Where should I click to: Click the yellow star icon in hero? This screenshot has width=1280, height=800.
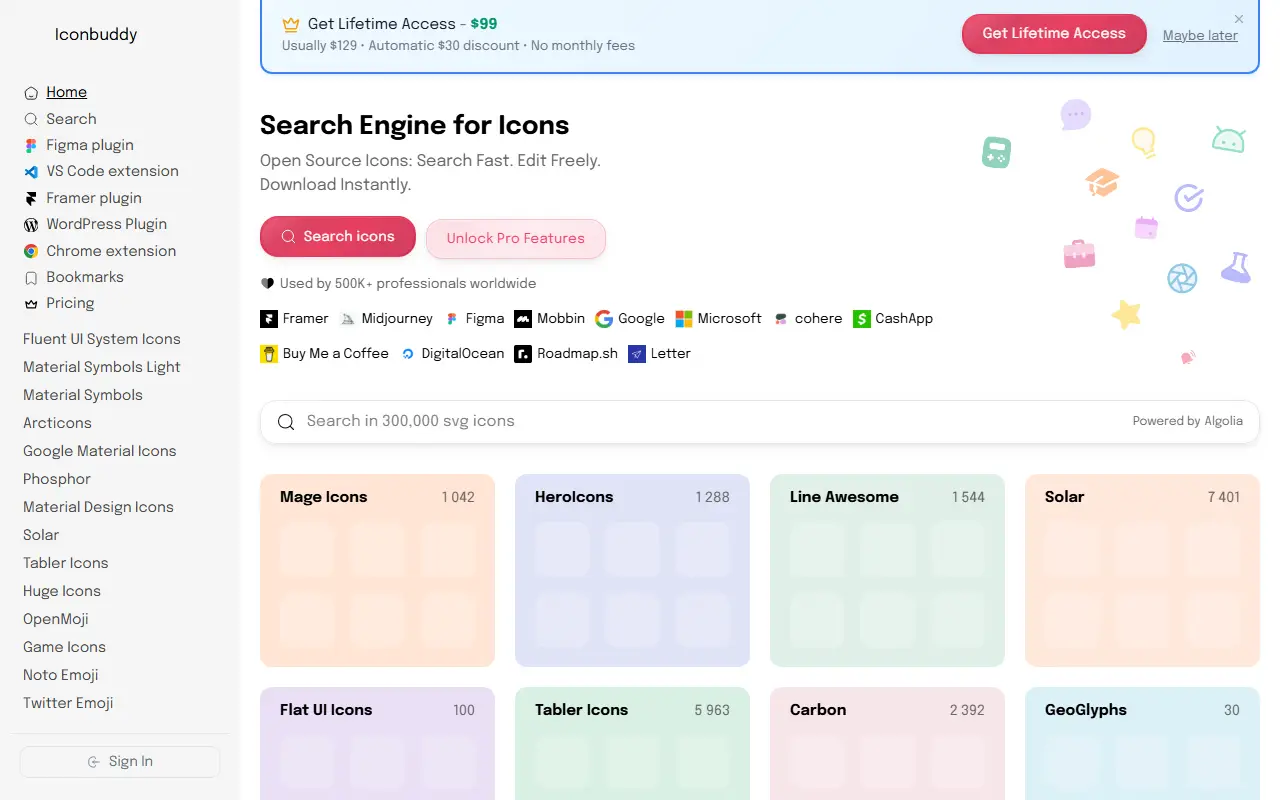[1127, 314]
